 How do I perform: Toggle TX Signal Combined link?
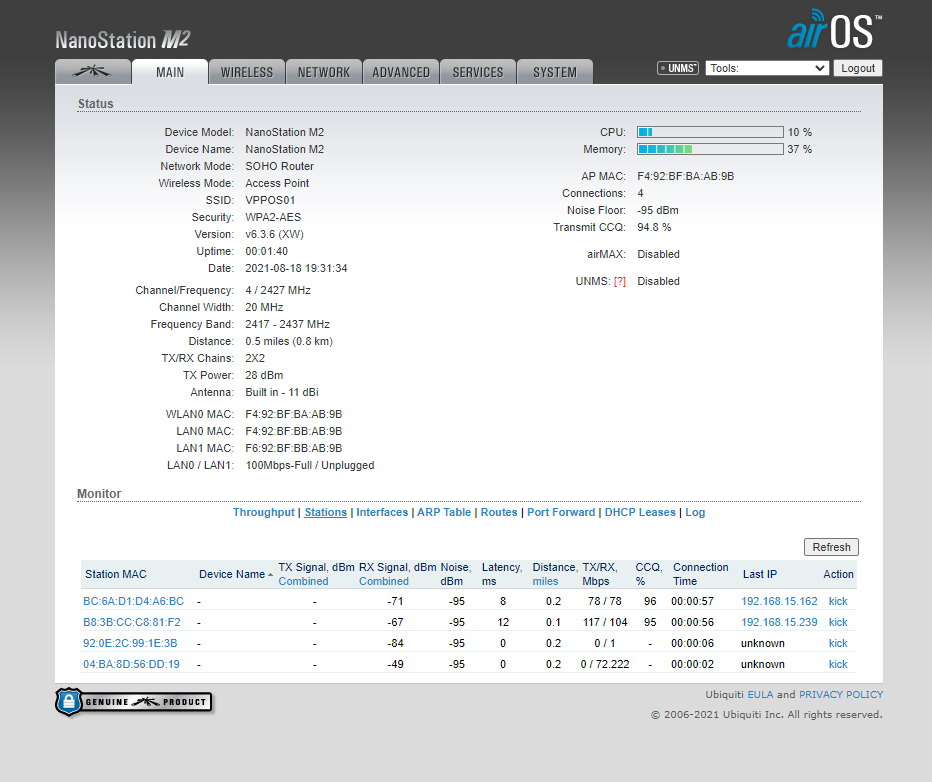(303, 581)
